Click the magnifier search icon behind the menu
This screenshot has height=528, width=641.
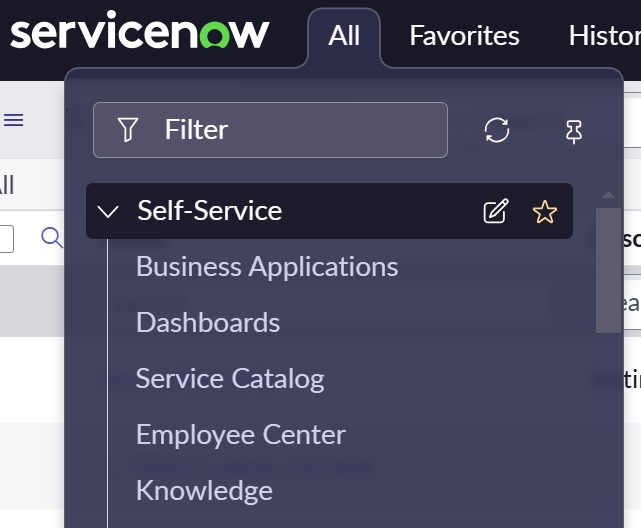(x=51, y=237)
